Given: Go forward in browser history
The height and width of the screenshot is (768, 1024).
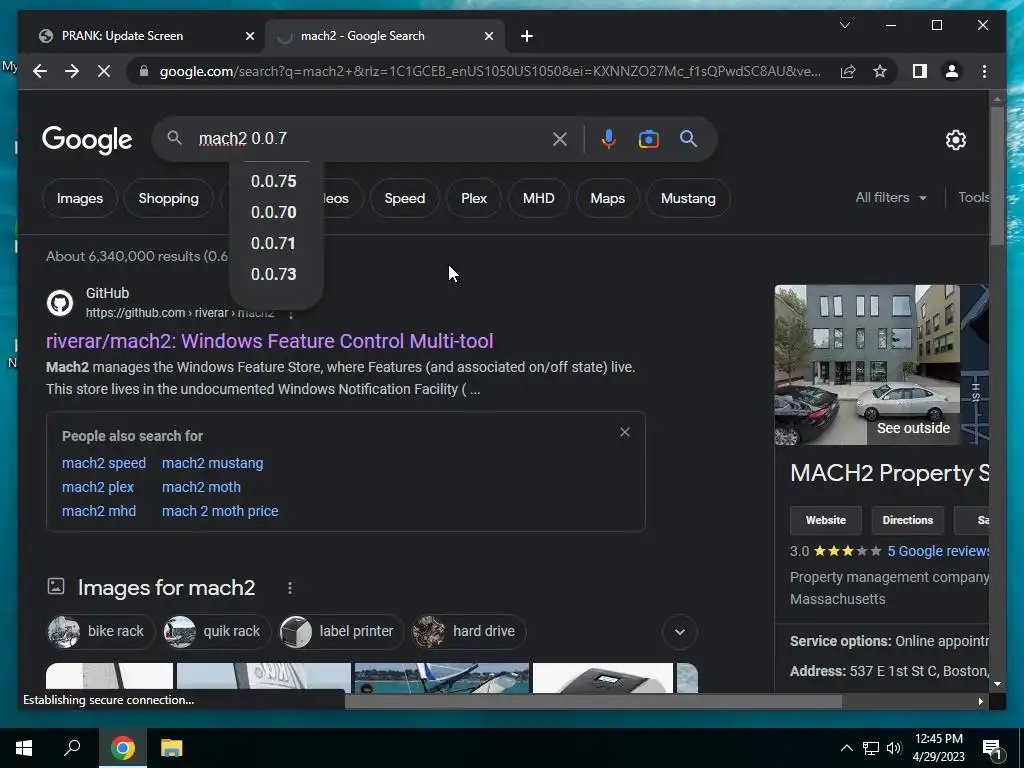Looking at the screenshot, I should coord(72,71).
